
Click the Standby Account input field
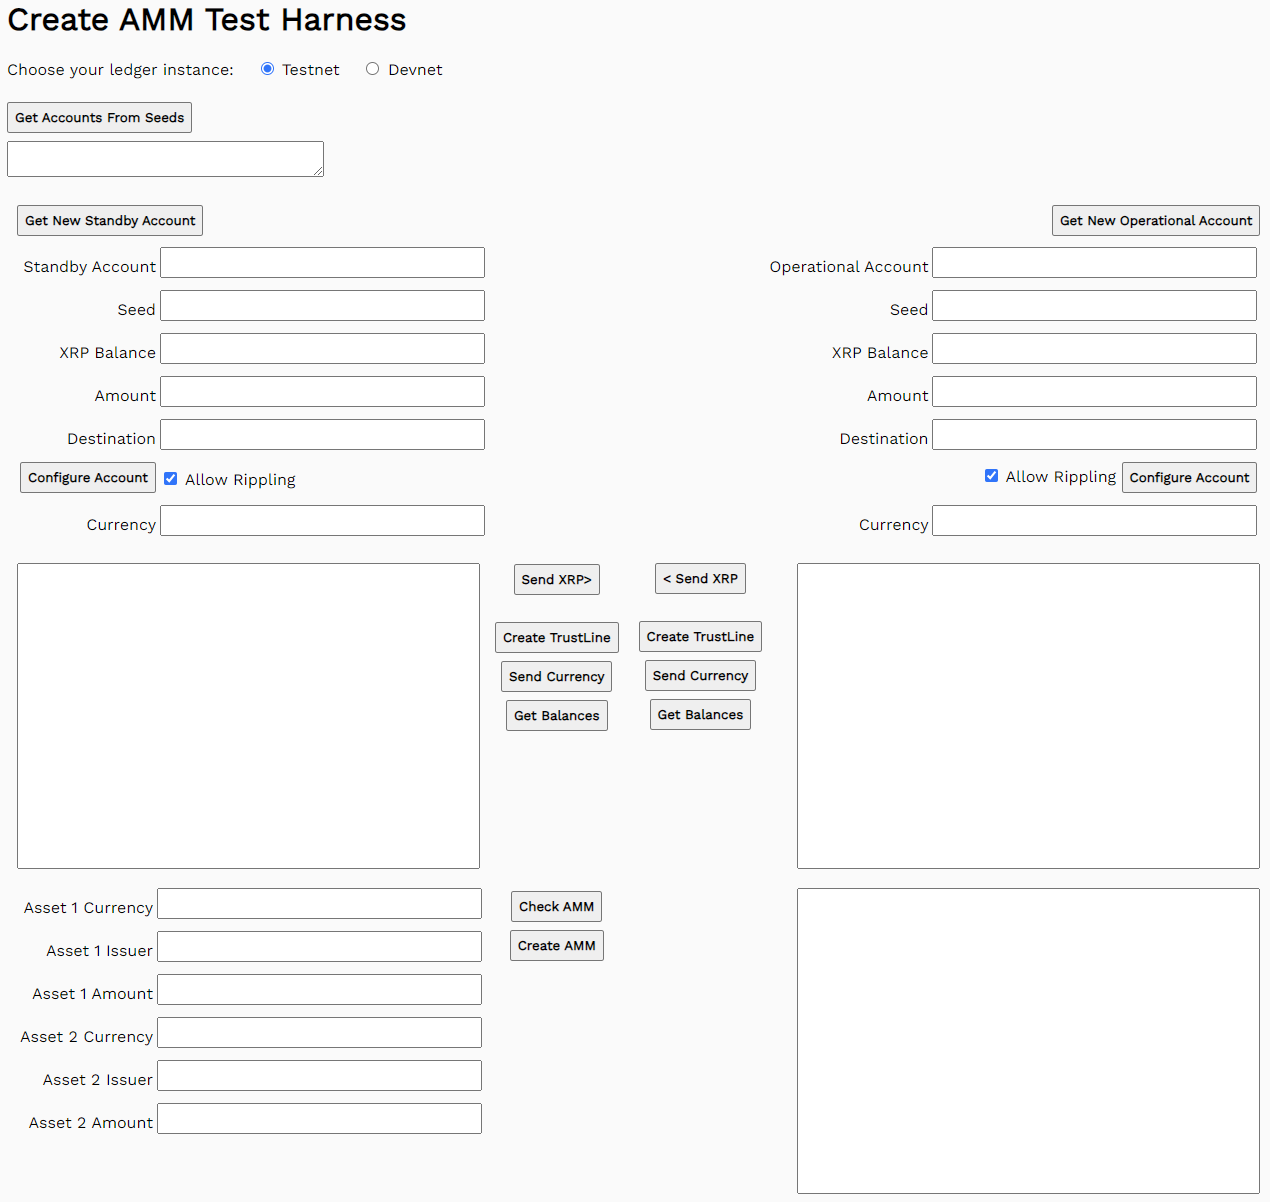point(322,262)
